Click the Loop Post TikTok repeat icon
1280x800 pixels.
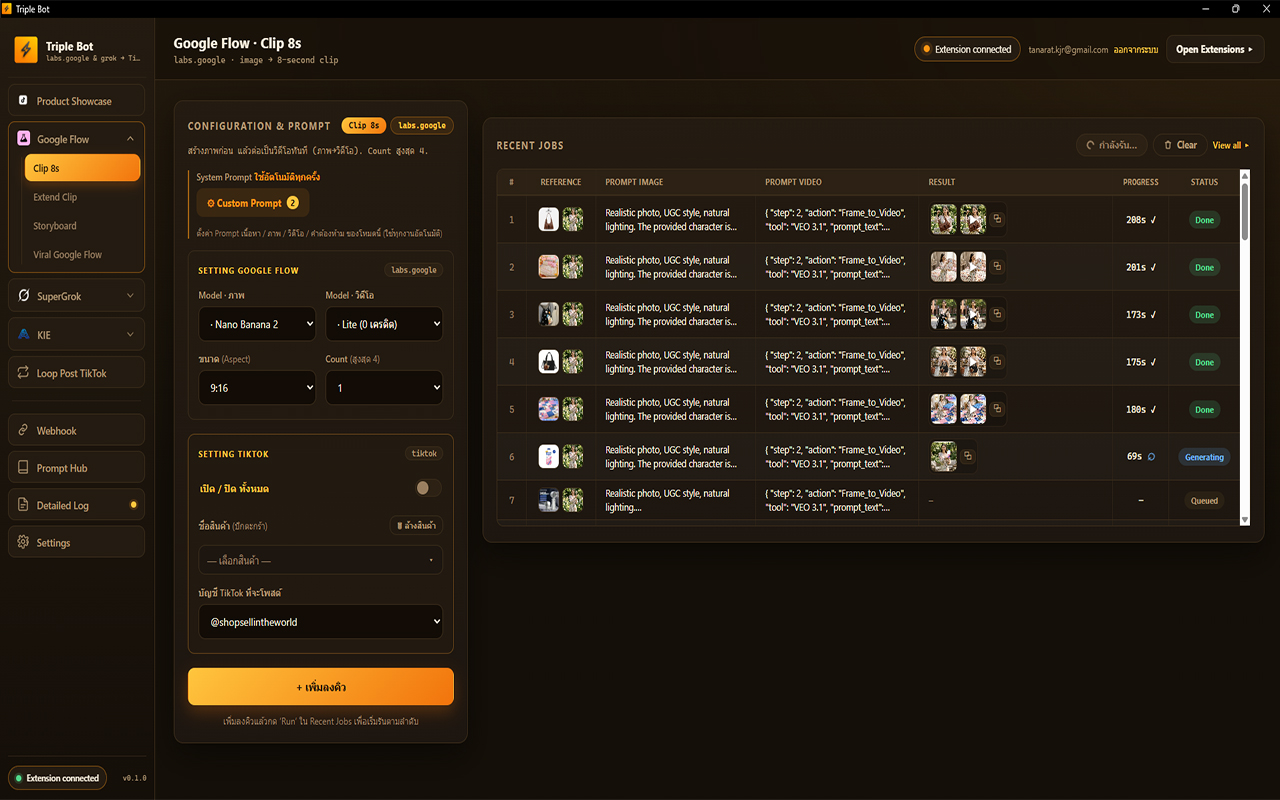click(x=24, y=373)
